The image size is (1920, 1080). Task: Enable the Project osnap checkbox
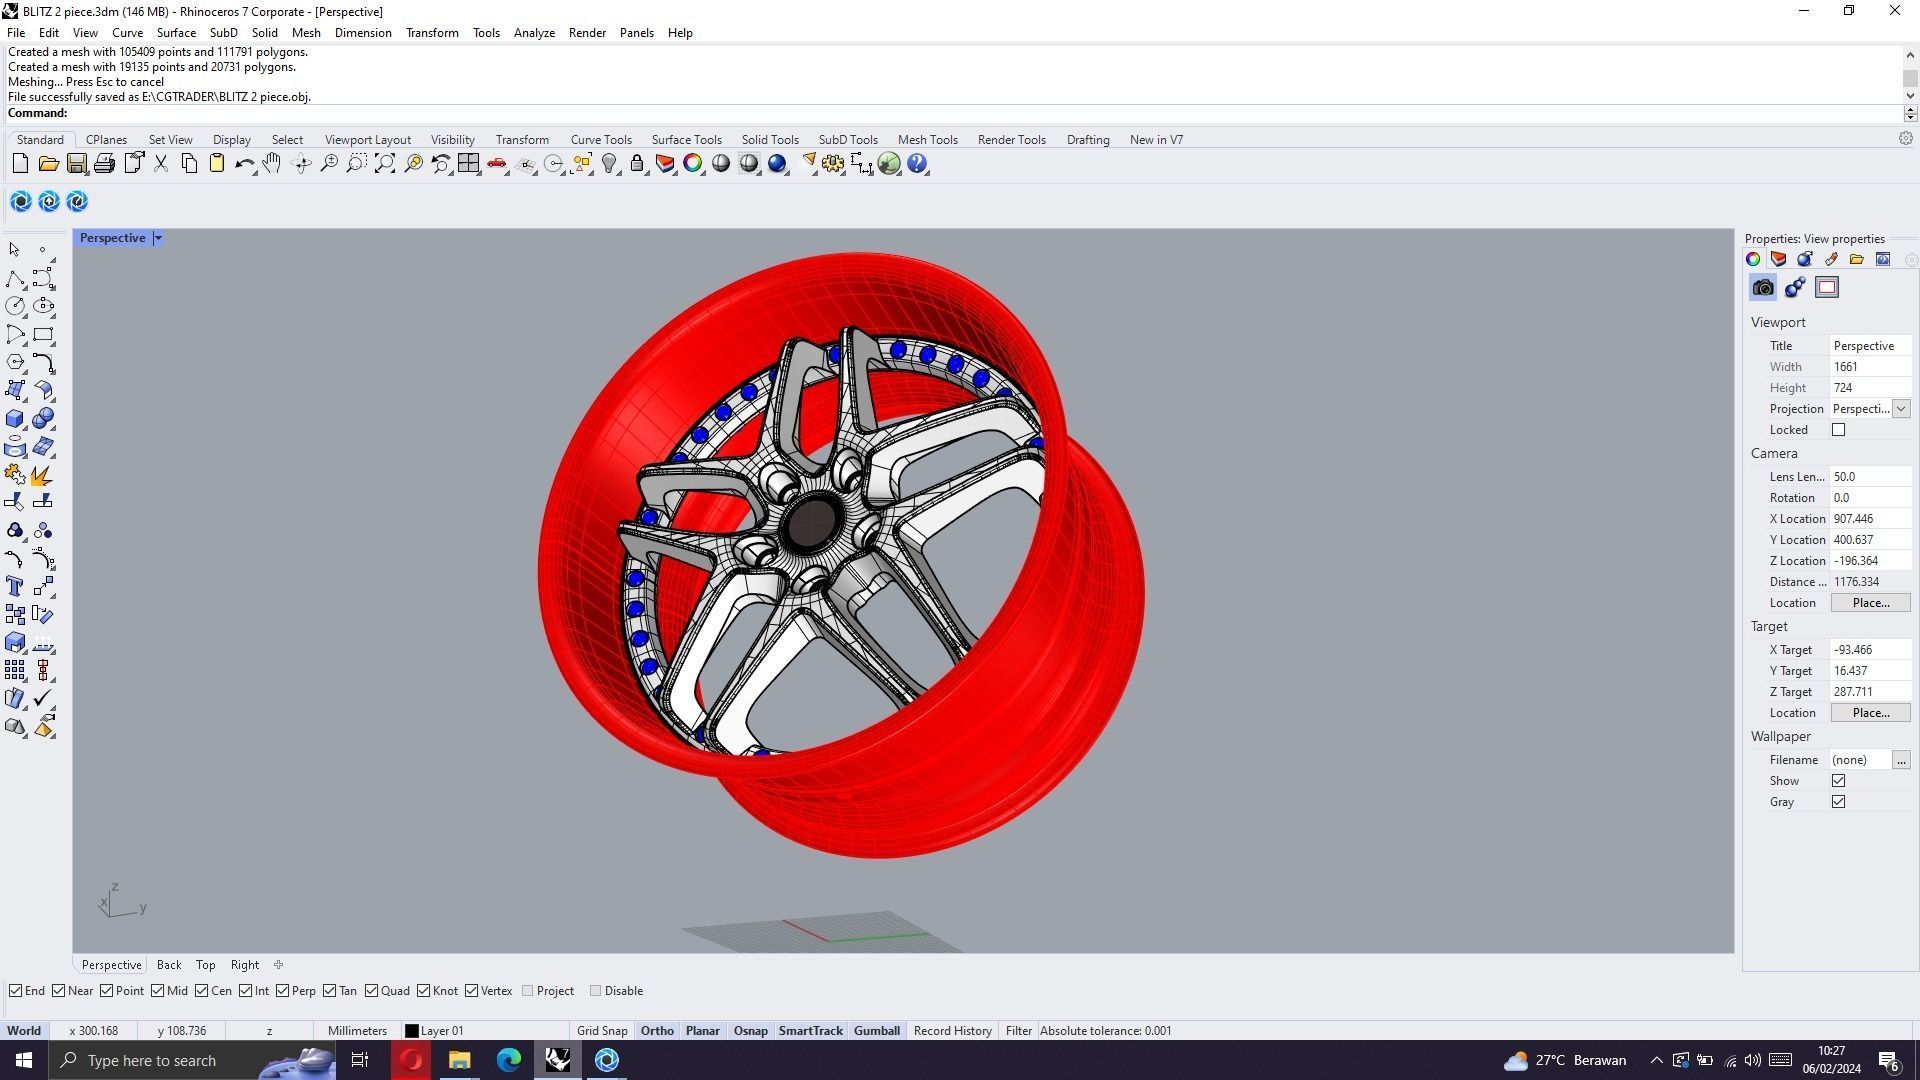pyautogui.click(x=528, y=991)
